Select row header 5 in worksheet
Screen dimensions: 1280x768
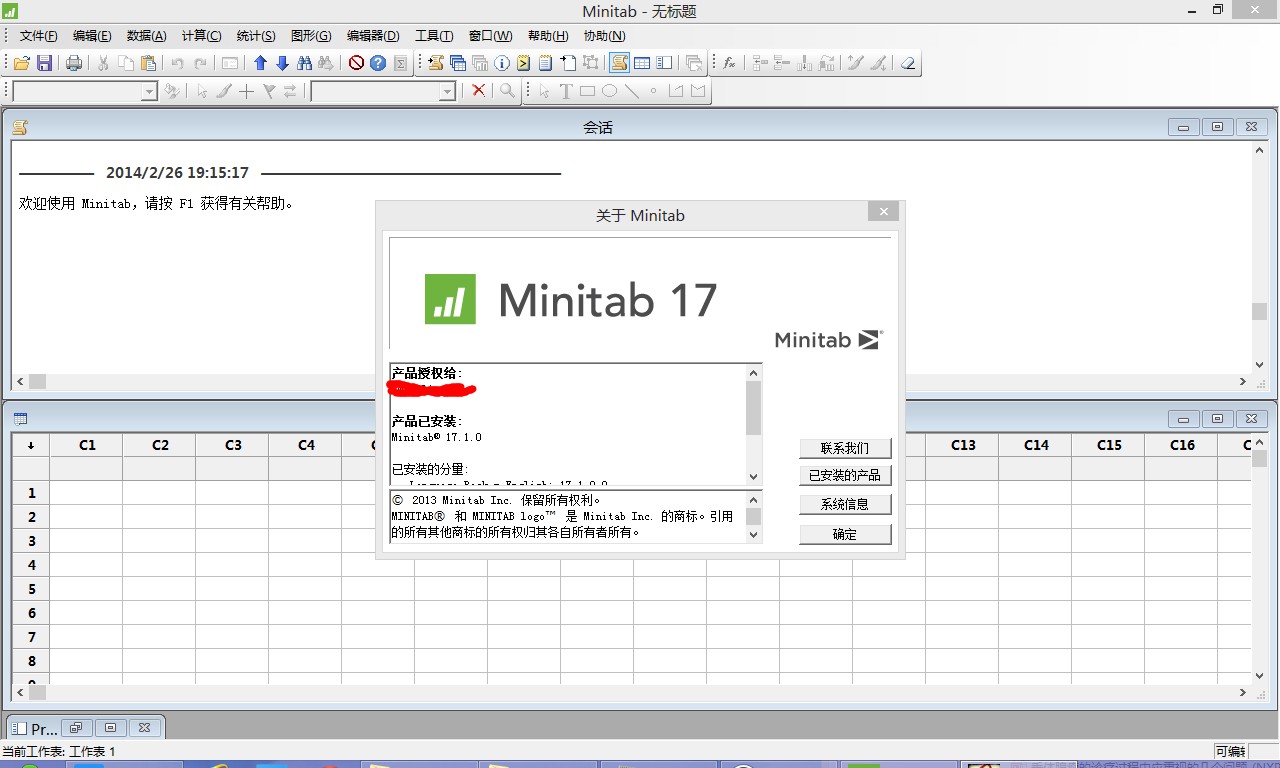31,589
